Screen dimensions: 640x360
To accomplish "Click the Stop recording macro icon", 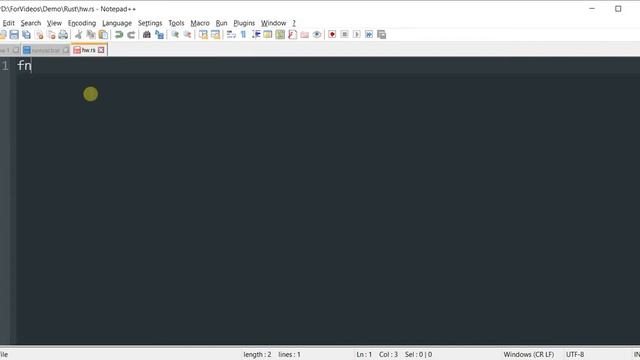I will 344,35.
